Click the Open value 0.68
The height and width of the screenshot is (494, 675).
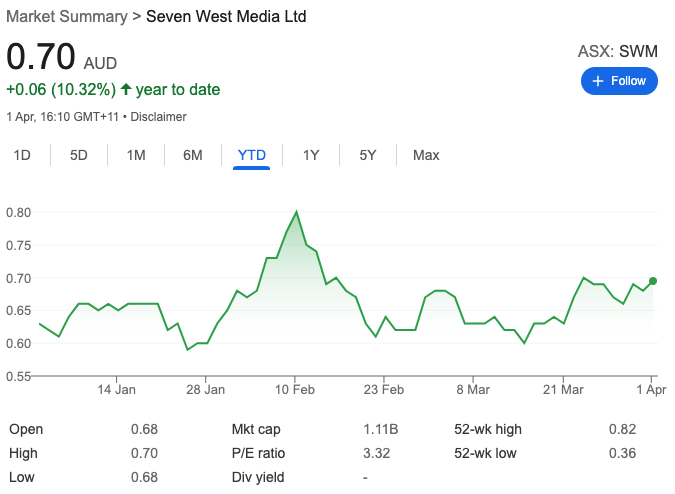tap(144, 429)
